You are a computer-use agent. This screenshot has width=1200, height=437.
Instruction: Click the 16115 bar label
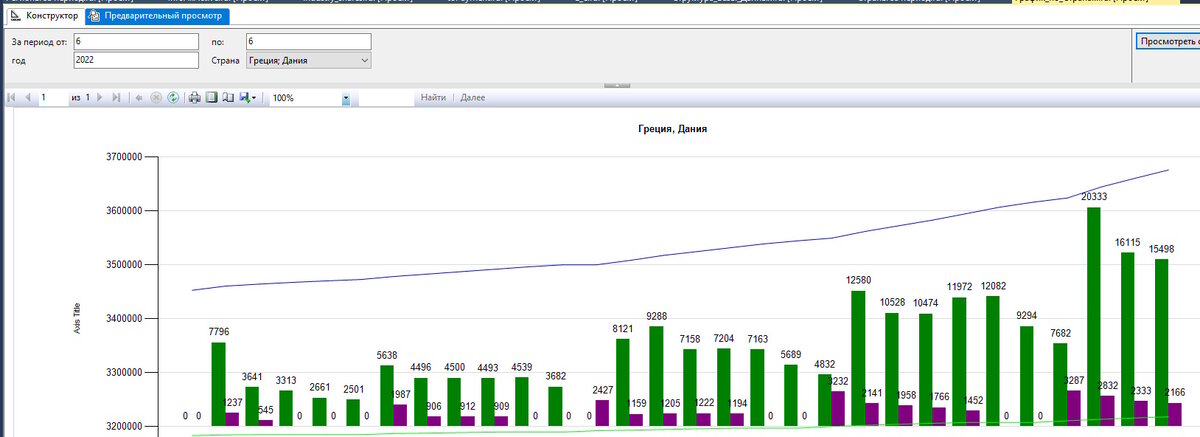(1129, 242)
